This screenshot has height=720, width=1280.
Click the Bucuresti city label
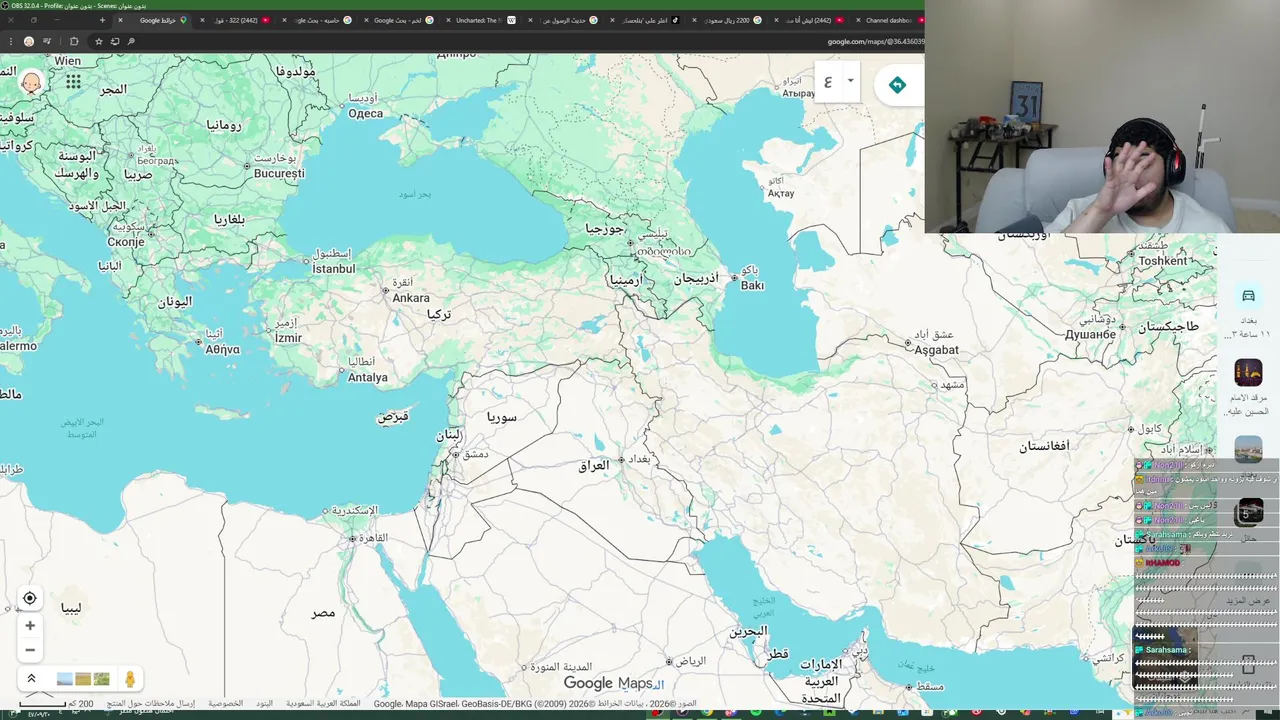coord(279,173)
